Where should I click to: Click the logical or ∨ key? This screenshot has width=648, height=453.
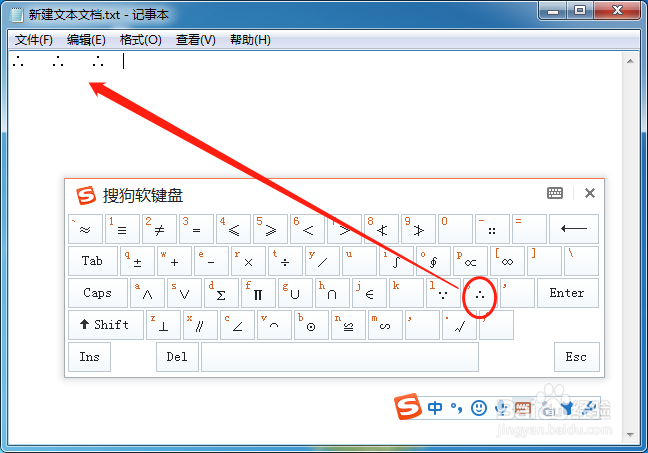[x=184, y=293]
